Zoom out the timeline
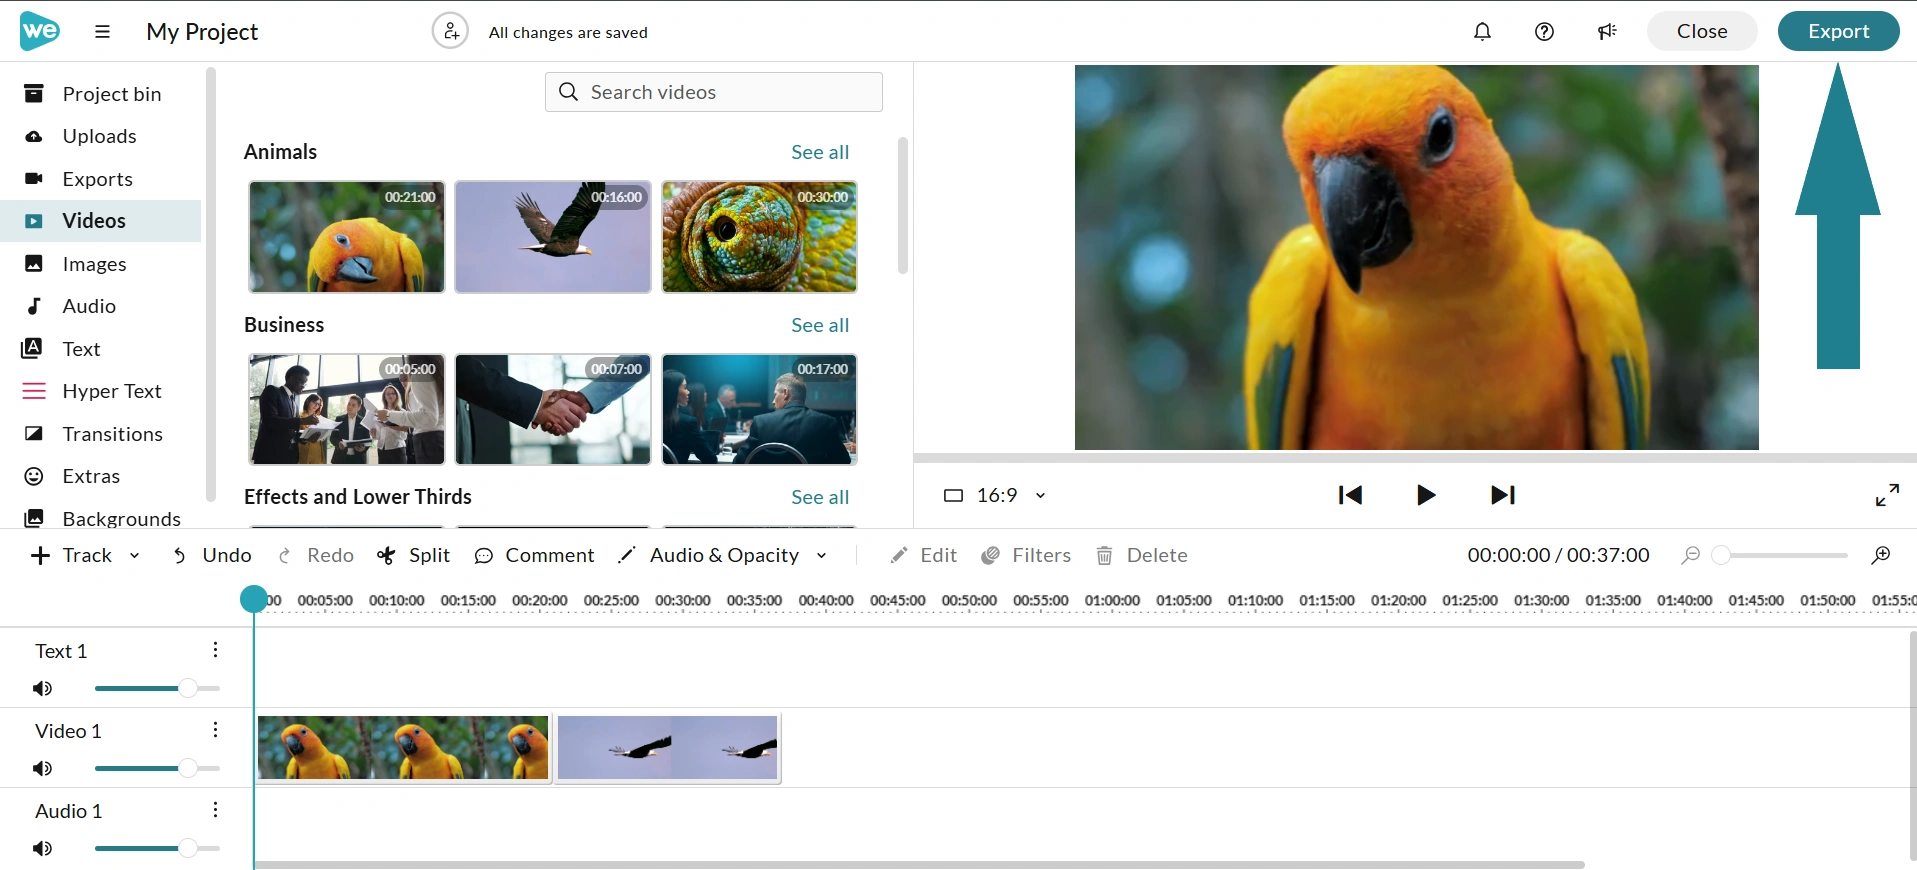Viewport: 1917px width, 870px height. 1690,555
